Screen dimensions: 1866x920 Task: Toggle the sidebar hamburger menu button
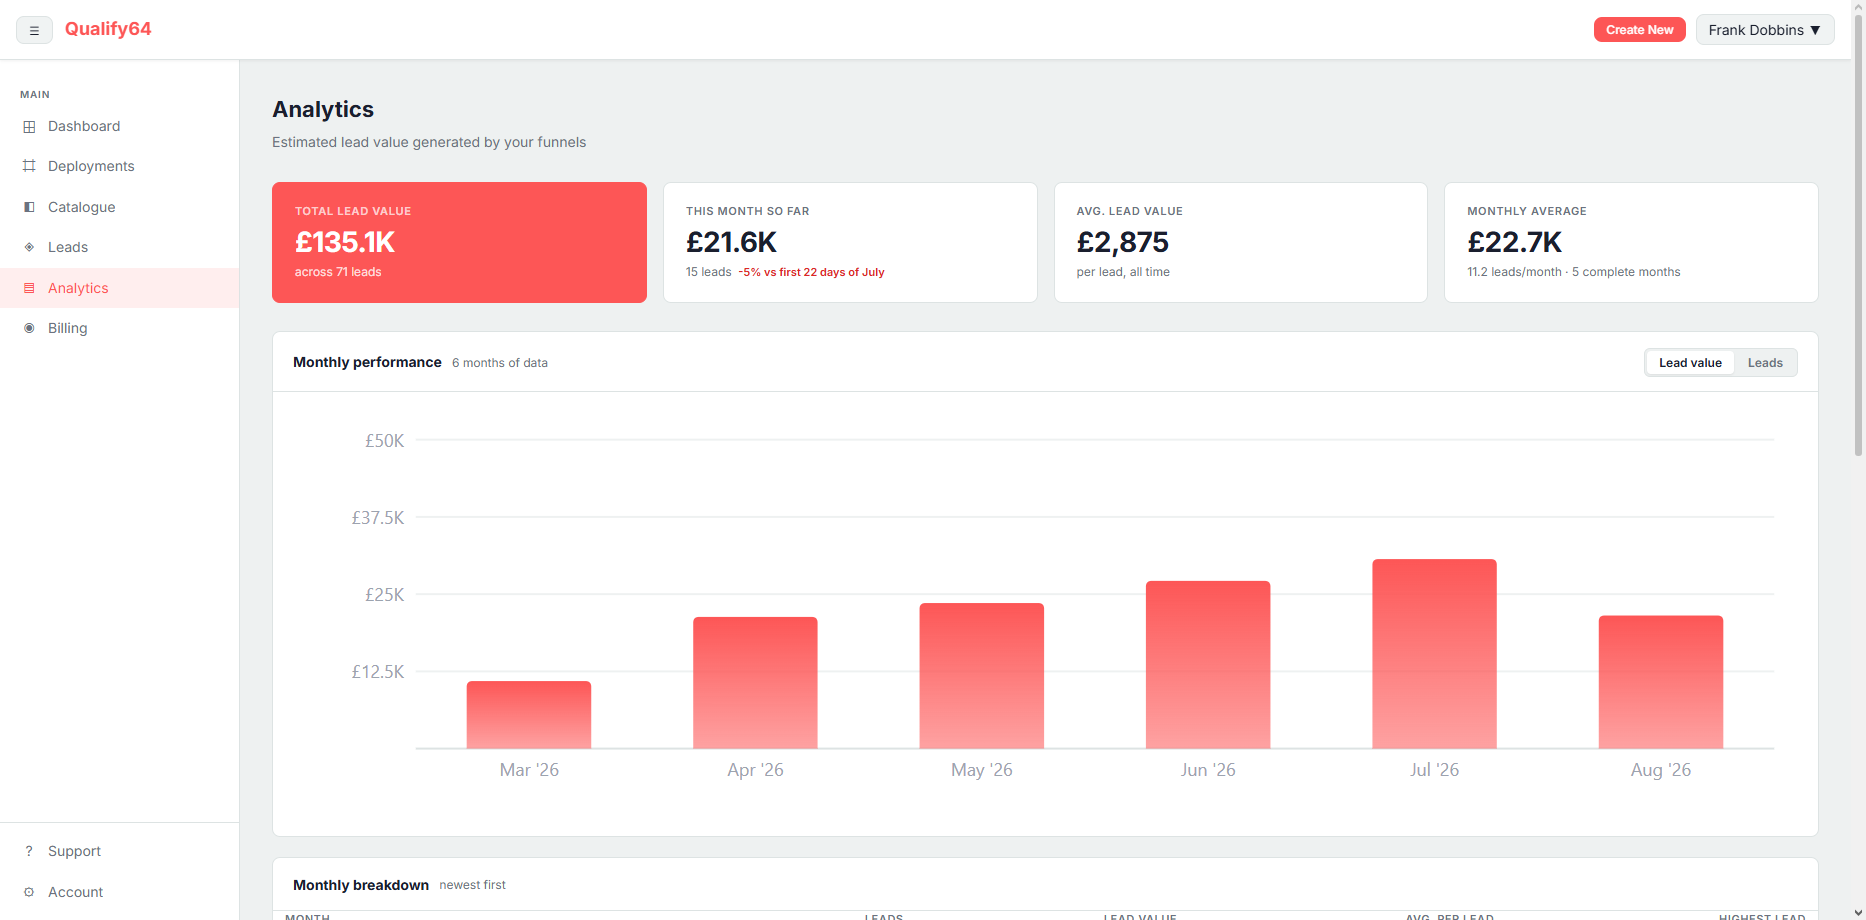[x=34, y=30]
